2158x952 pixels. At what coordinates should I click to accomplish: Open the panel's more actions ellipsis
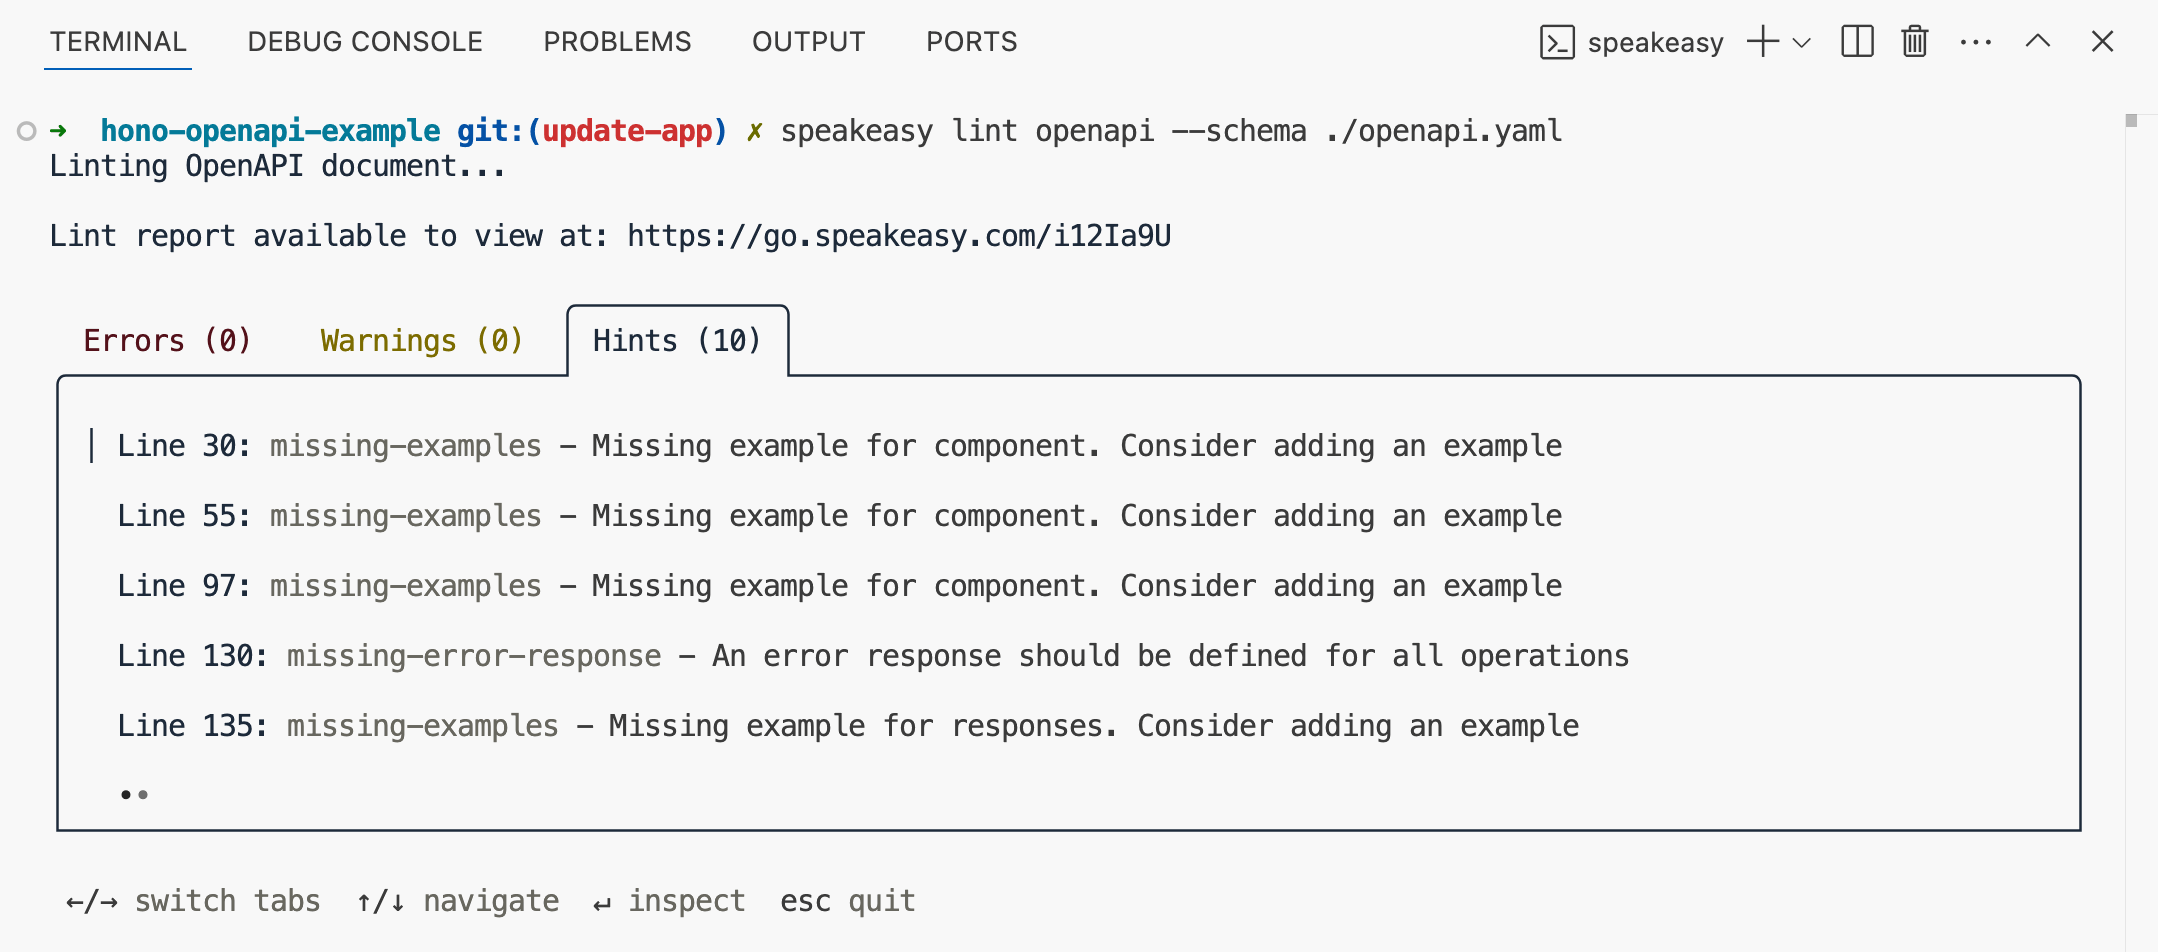[1975, 42]
